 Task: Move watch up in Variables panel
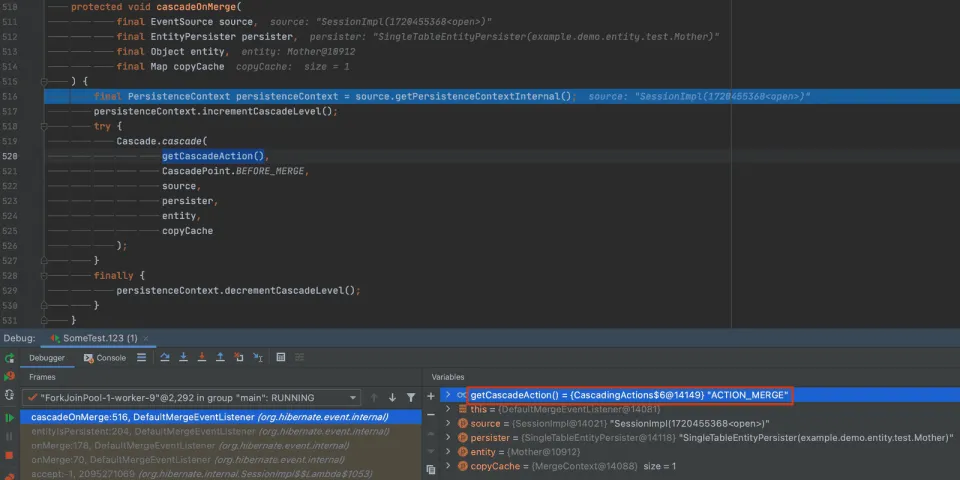click(x=430, y=434)
